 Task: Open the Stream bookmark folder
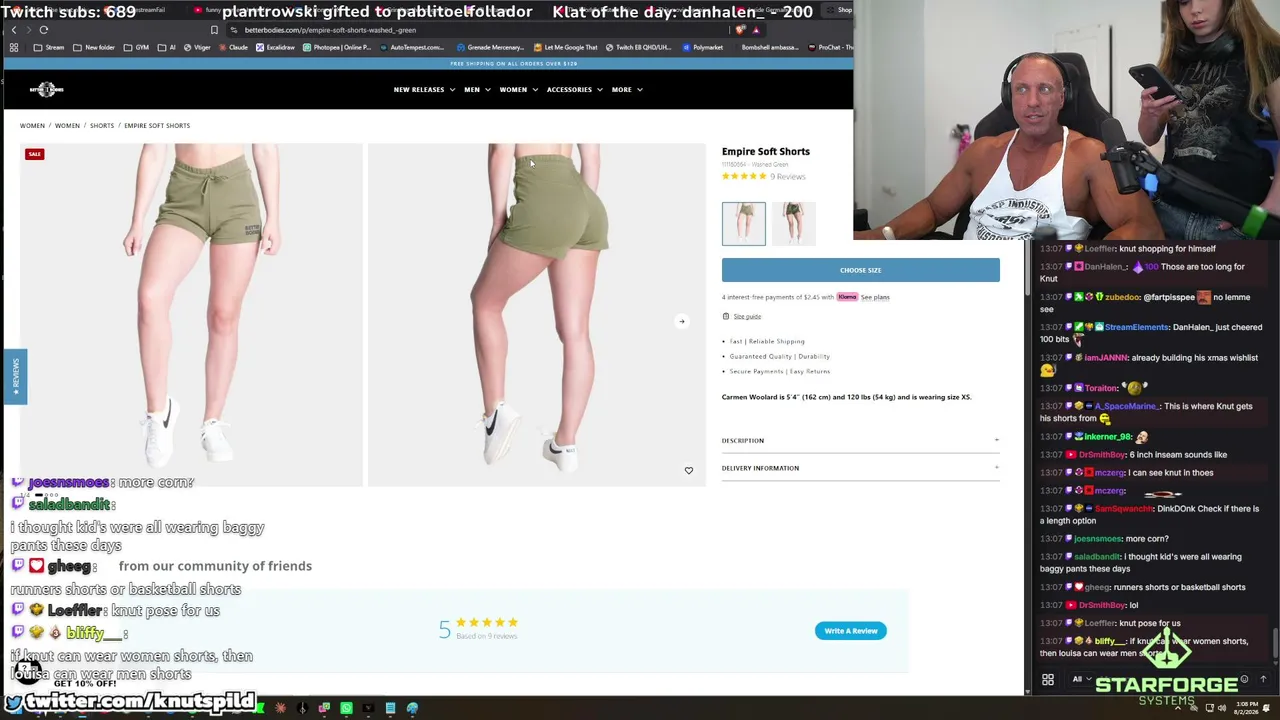pos(49,47)
